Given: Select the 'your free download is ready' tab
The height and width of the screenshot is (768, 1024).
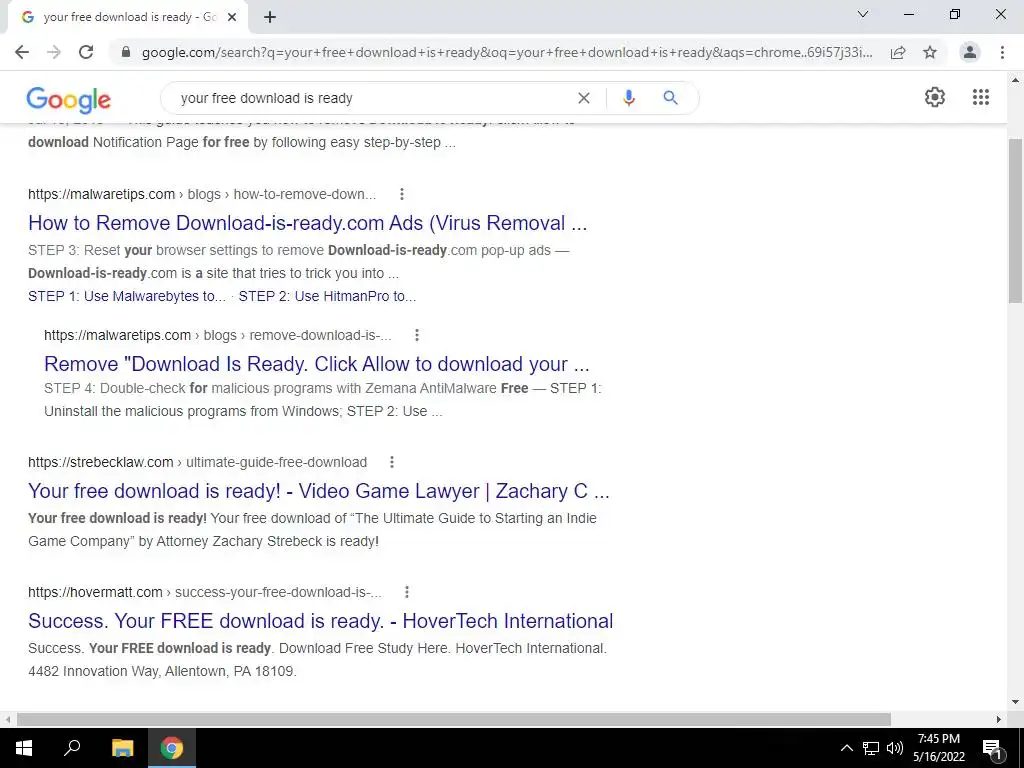Looking at the screenshot, I should coord(127,17).
